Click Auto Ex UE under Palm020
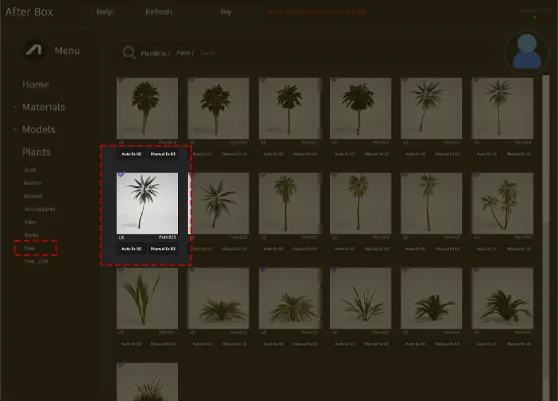Viewport: 558px width, 401px height. pos(202,154)
